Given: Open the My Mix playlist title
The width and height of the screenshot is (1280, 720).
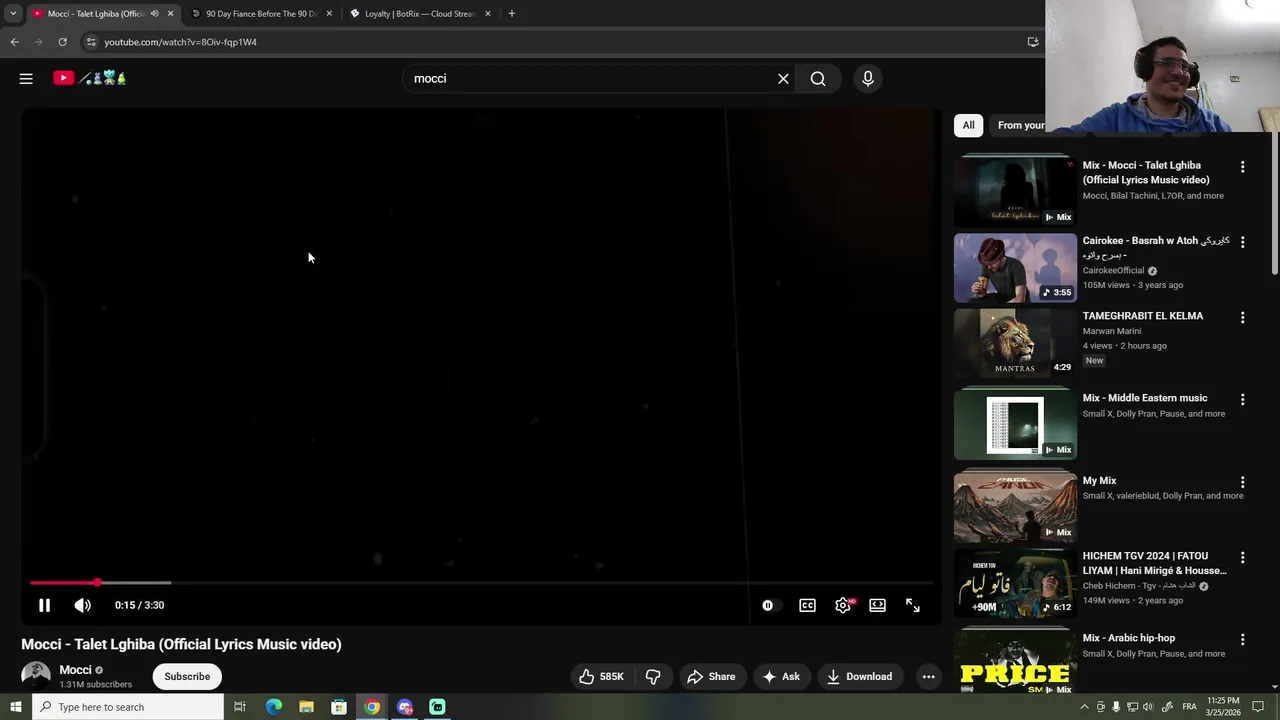Looking at the screenshot, I should pos(1099,481).
